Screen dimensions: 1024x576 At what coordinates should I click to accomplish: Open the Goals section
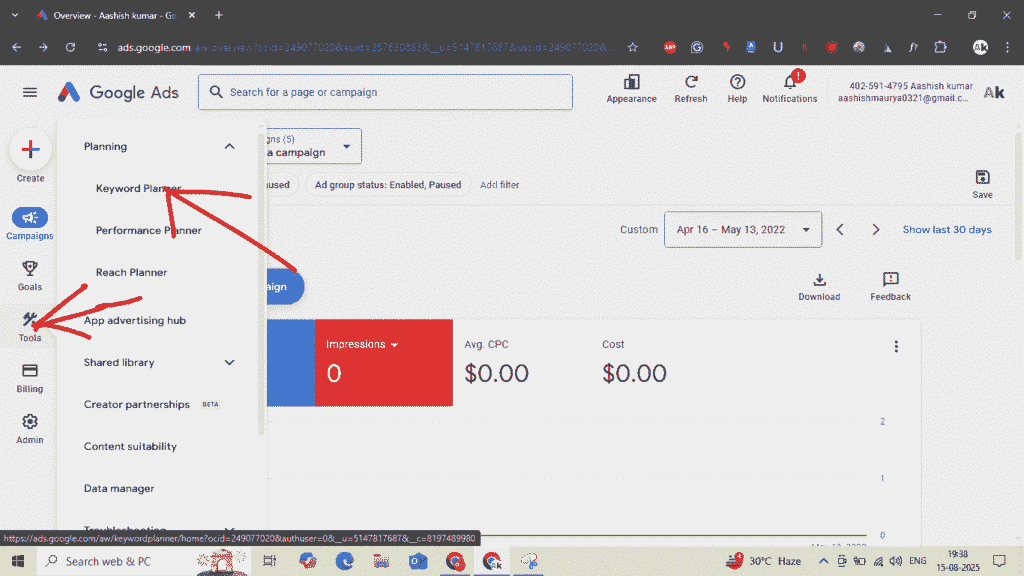30,276
